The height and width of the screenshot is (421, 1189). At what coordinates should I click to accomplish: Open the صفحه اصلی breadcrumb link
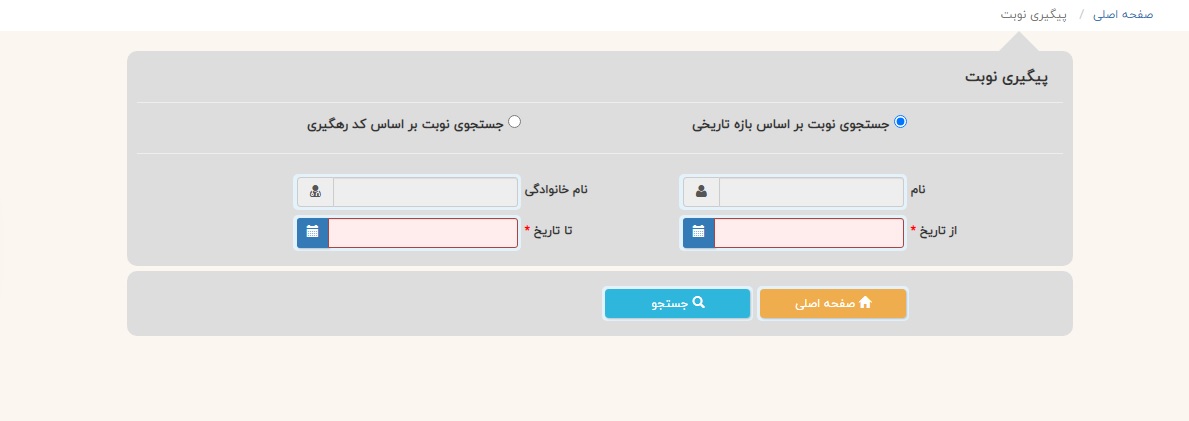tap(1123, 15)
